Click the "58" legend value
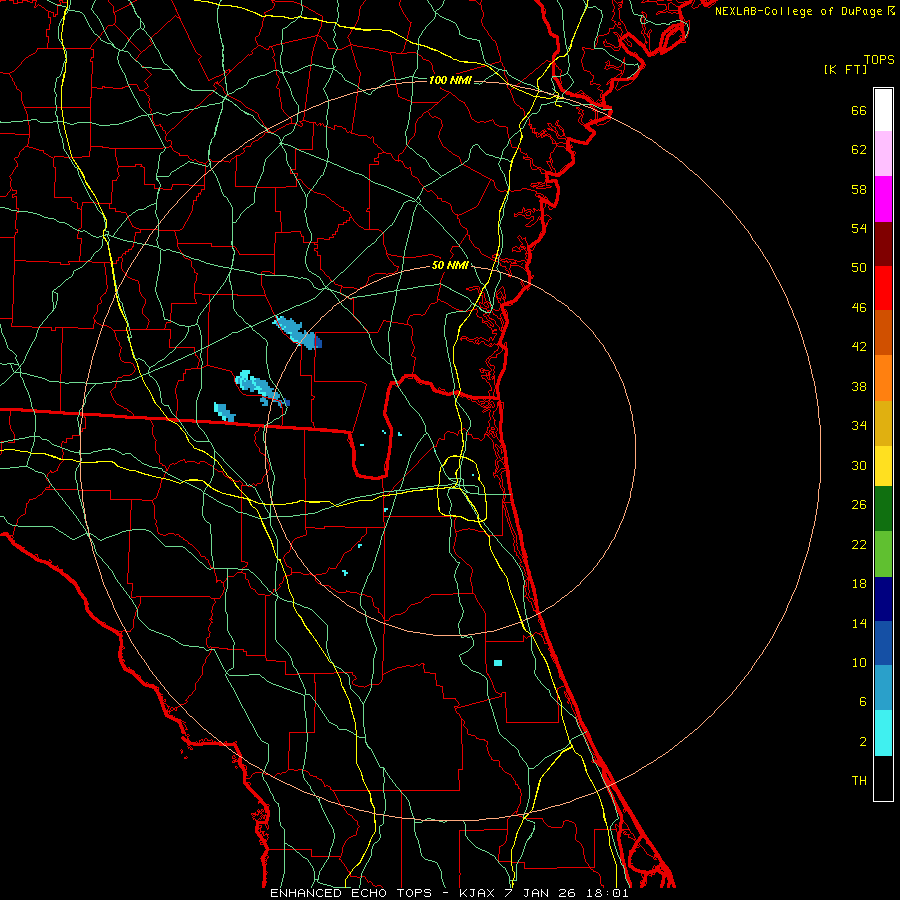 tap(859, 189)
